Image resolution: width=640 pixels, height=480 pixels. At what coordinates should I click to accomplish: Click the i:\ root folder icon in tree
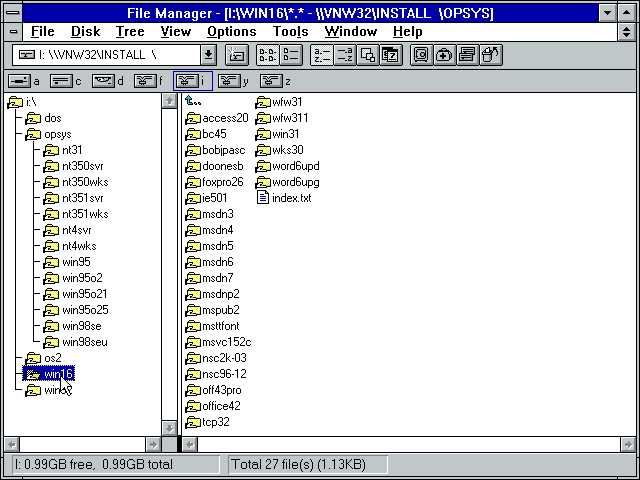point(15,102)
